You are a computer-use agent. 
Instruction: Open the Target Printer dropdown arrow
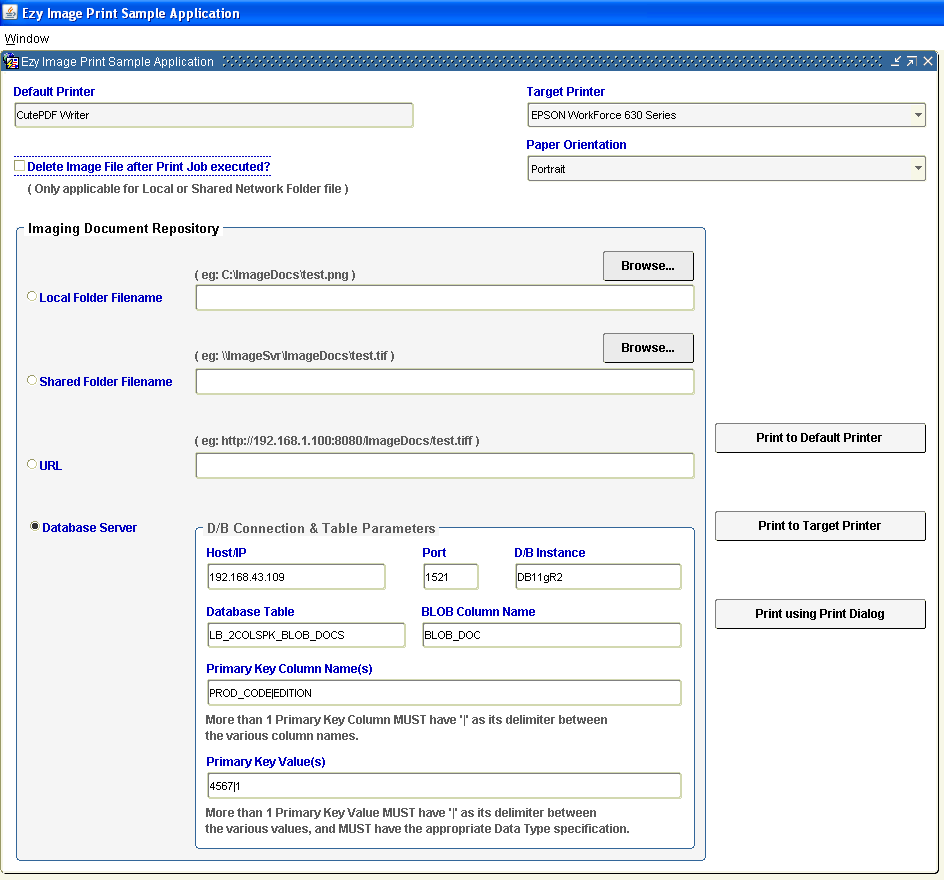(918, 115)
